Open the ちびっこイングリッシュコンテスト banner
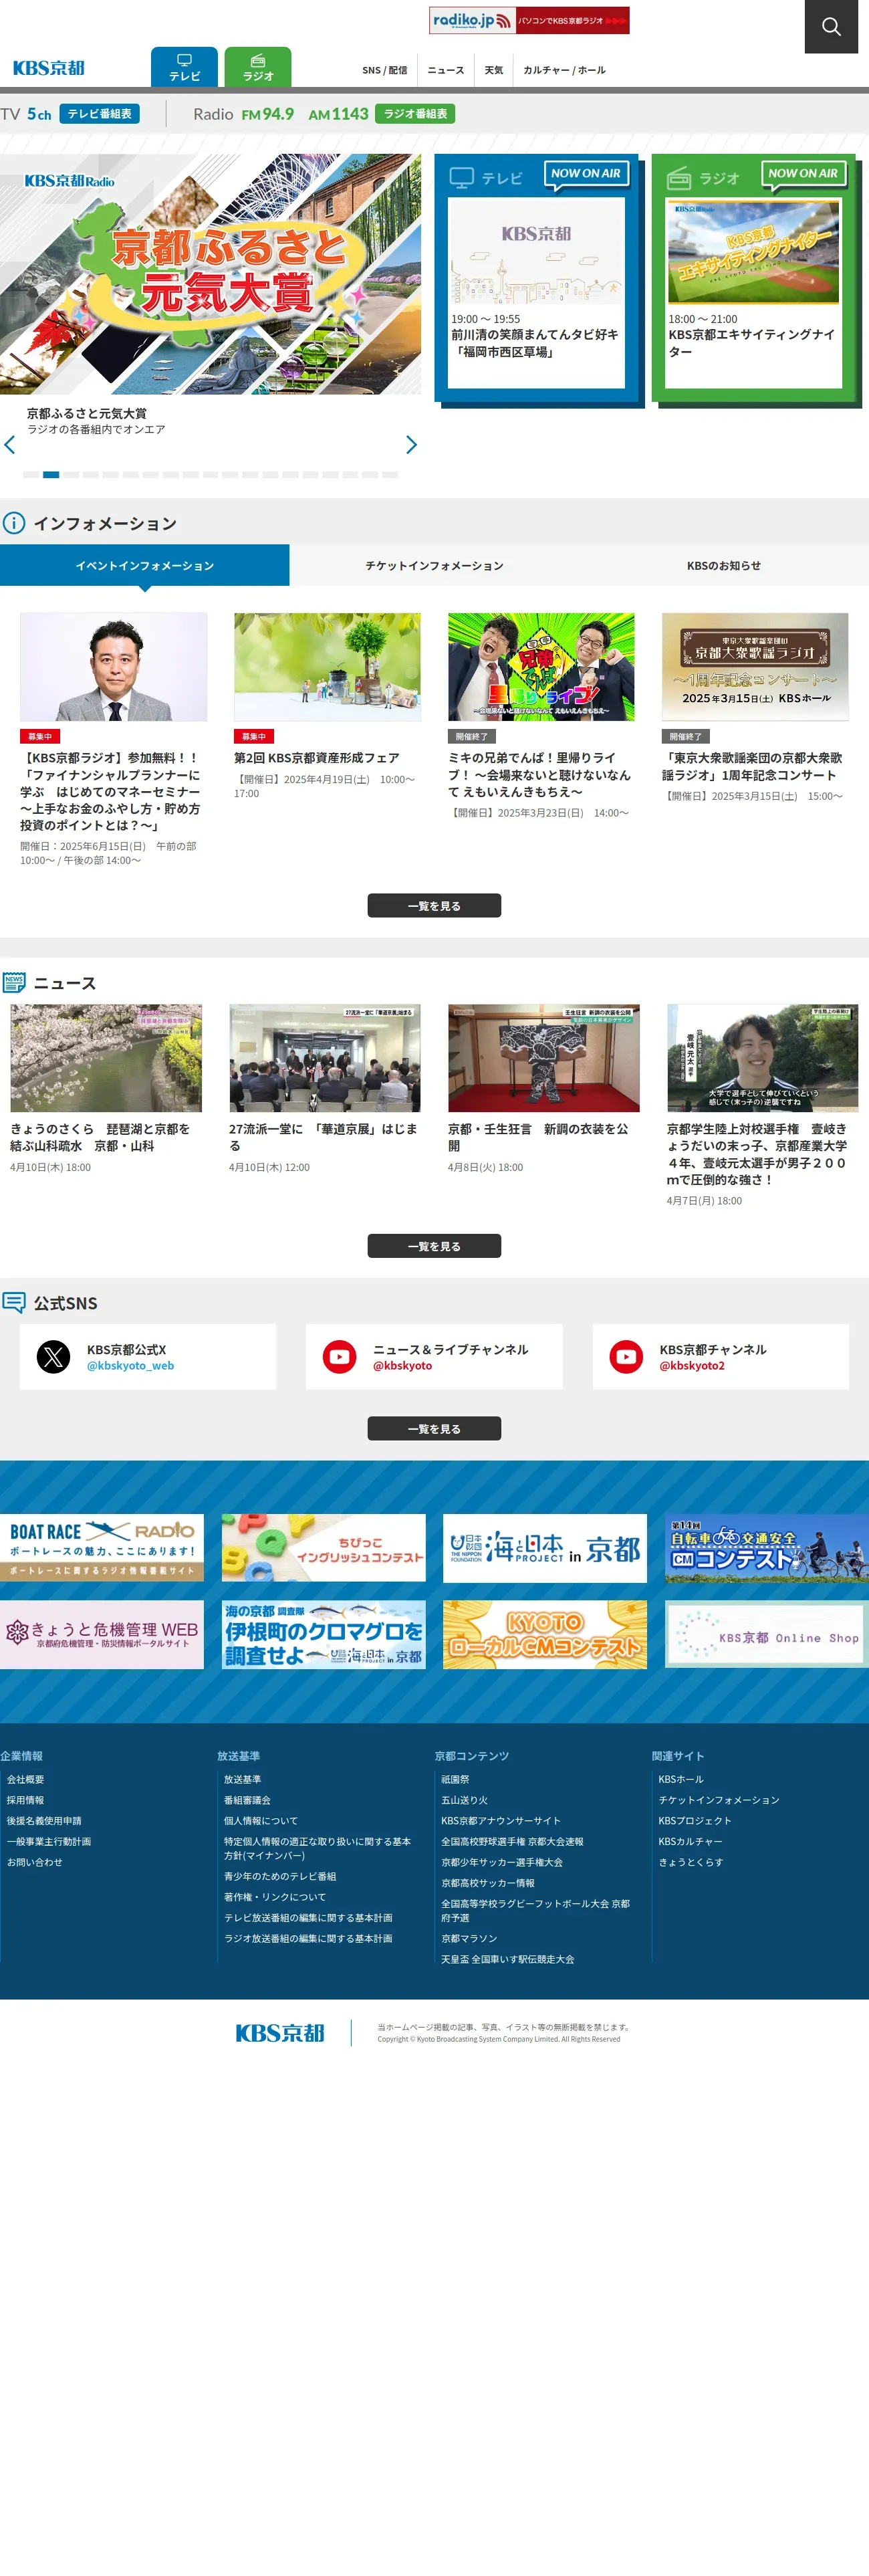 click(324, 1548)
